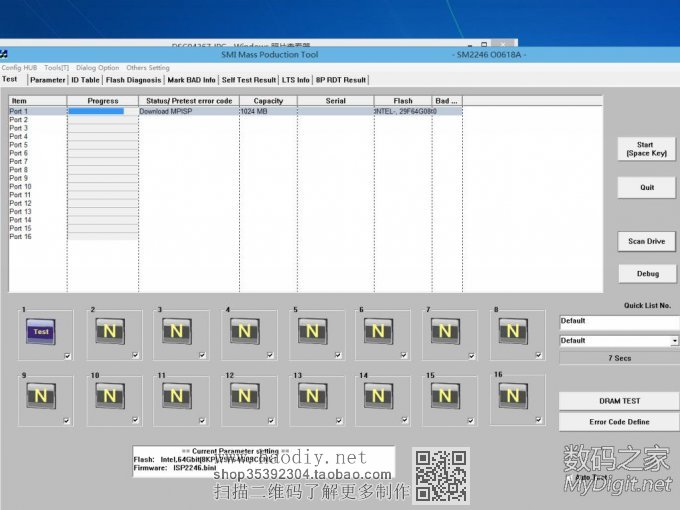The image size is (680, 510).
Task: Select the port 14 N drive icon
Action: click(x=379, y=397)
